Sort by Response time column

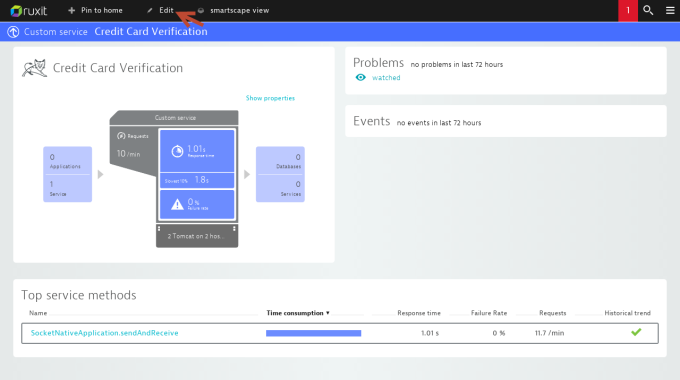tap(419, 313)
